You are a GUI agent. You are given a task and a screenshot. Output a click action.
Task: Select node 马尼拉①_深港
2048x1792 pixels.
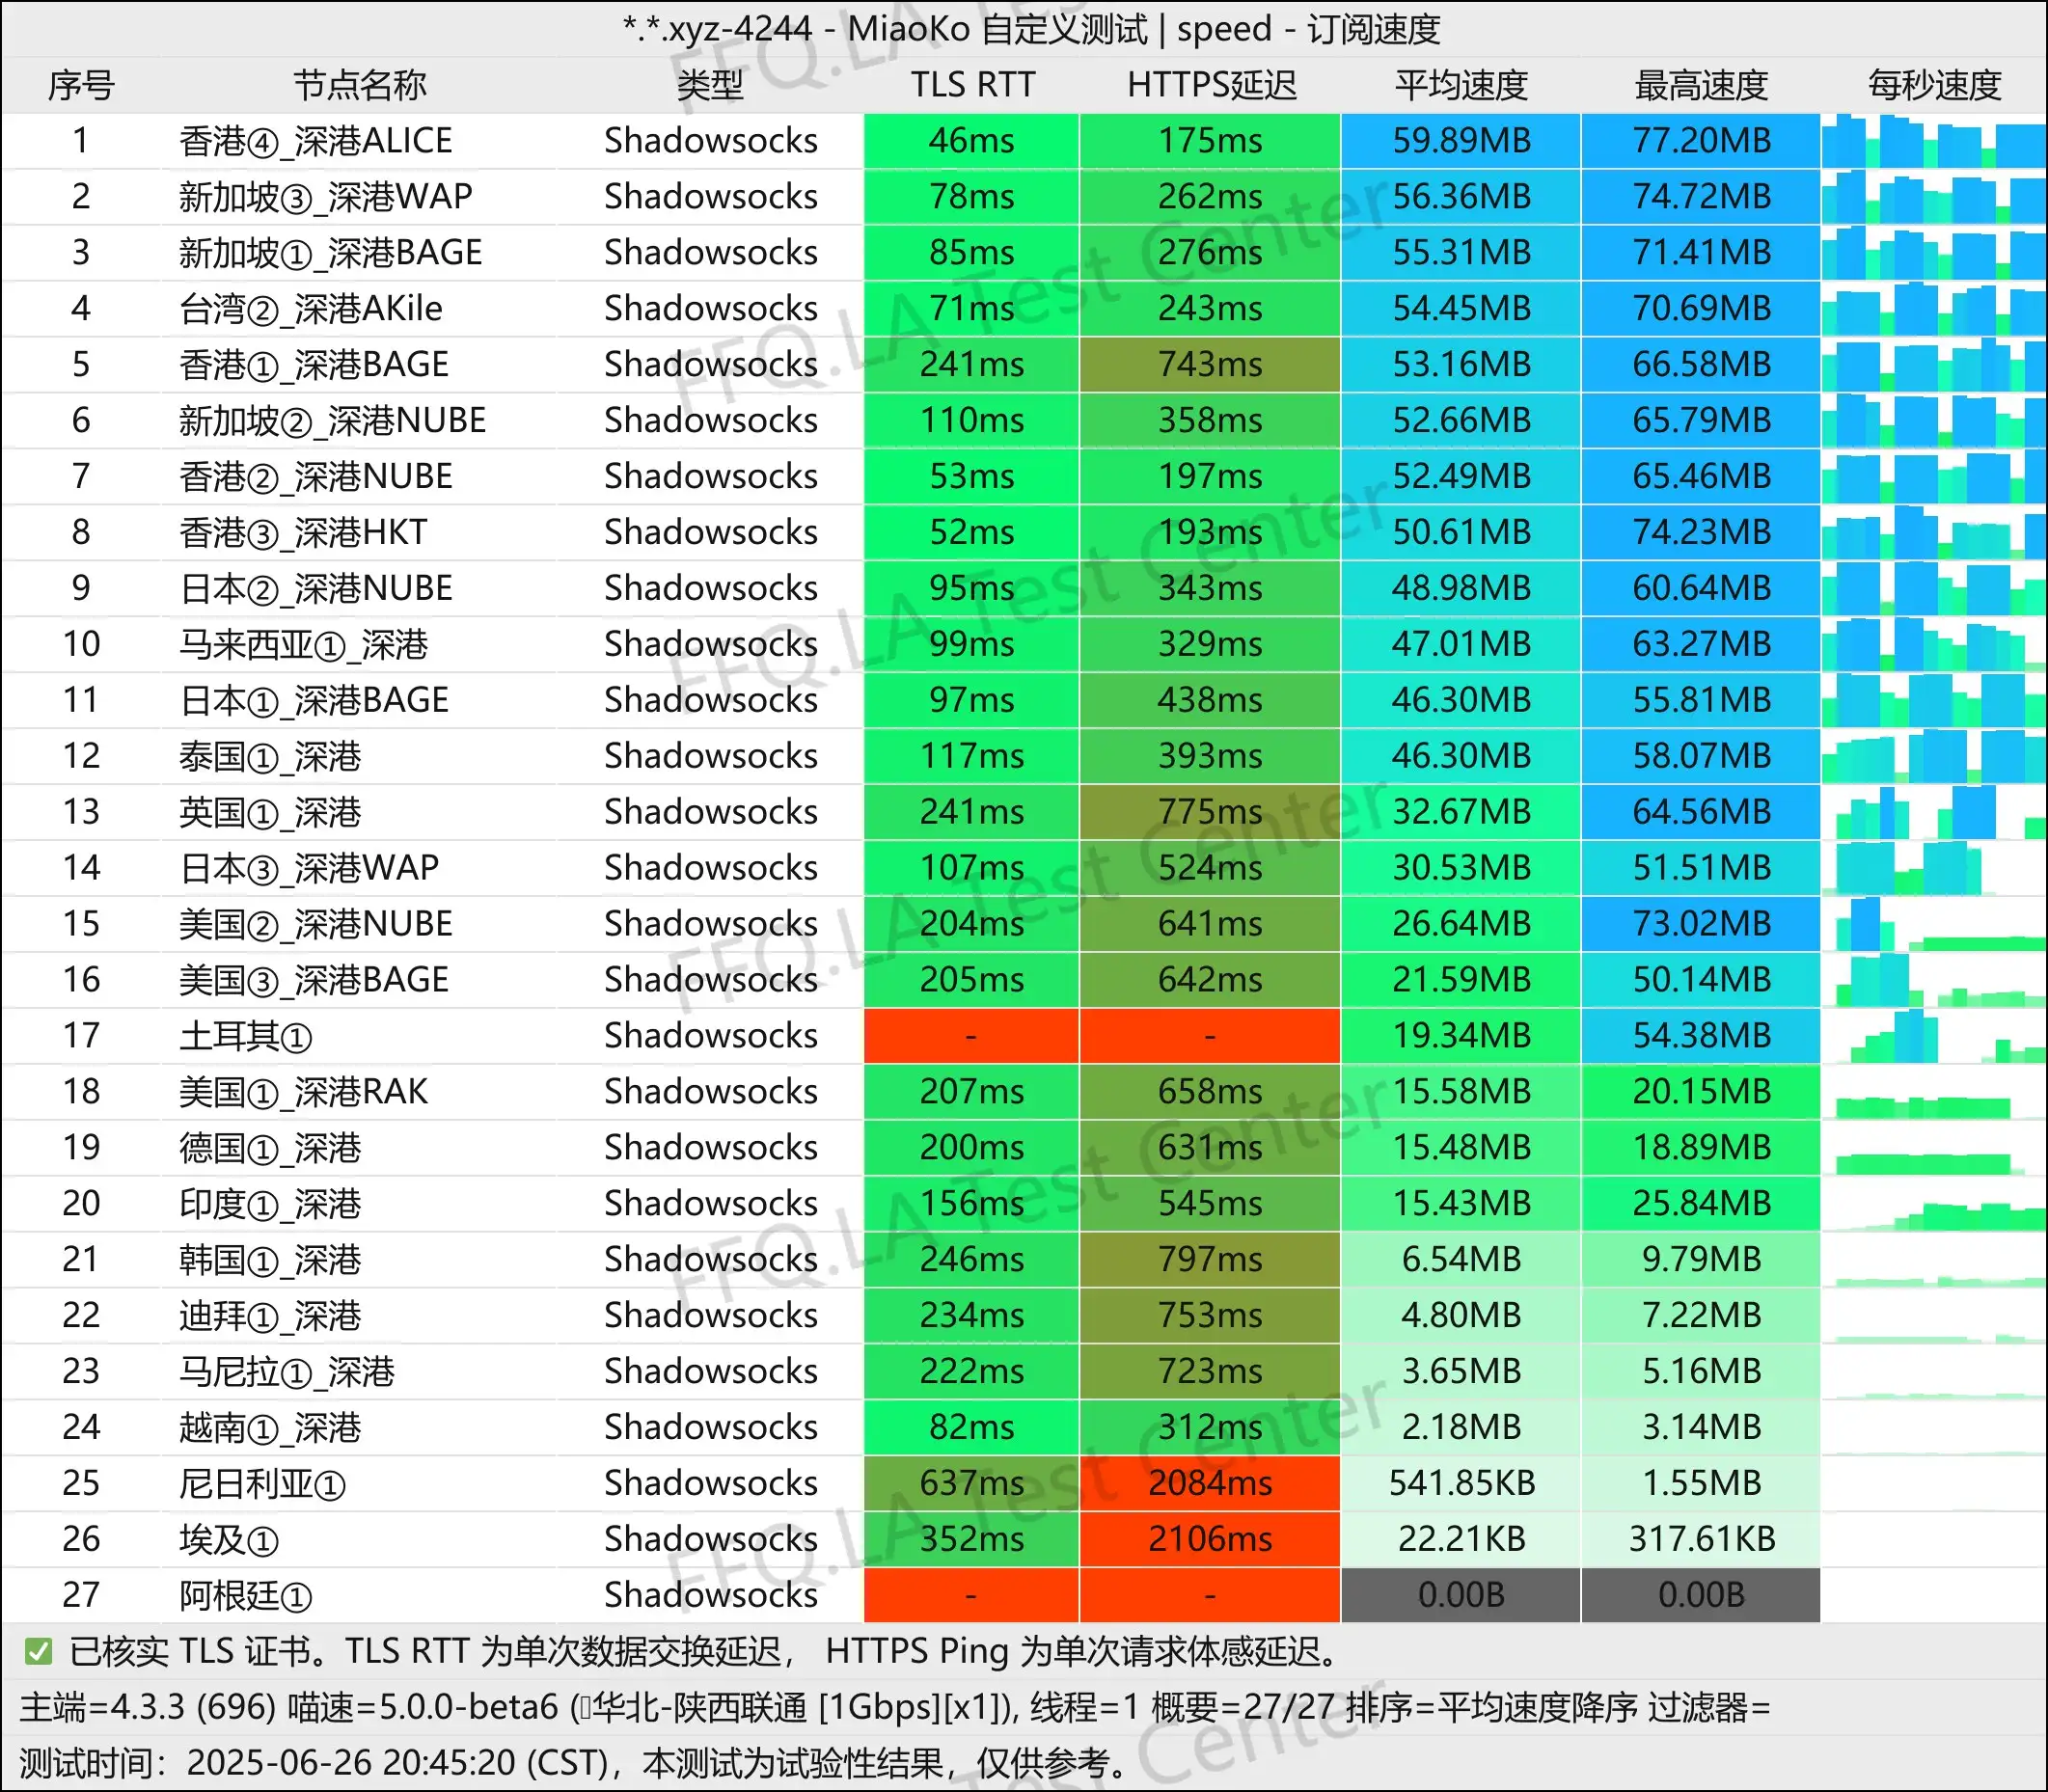click(x=286, y=1372)
